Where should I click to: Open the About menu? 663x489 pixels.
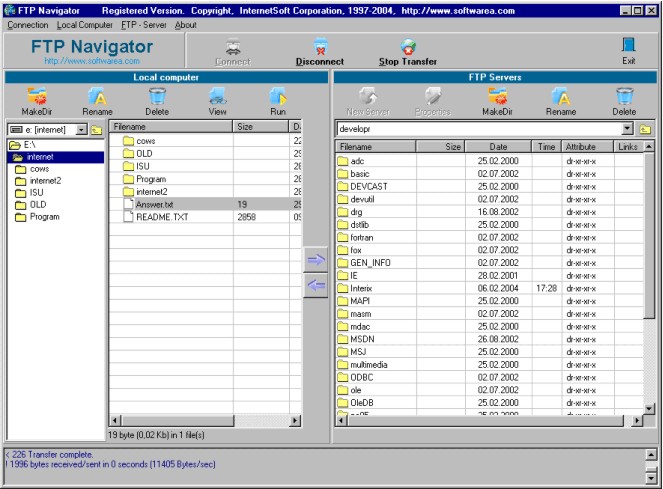186,25
